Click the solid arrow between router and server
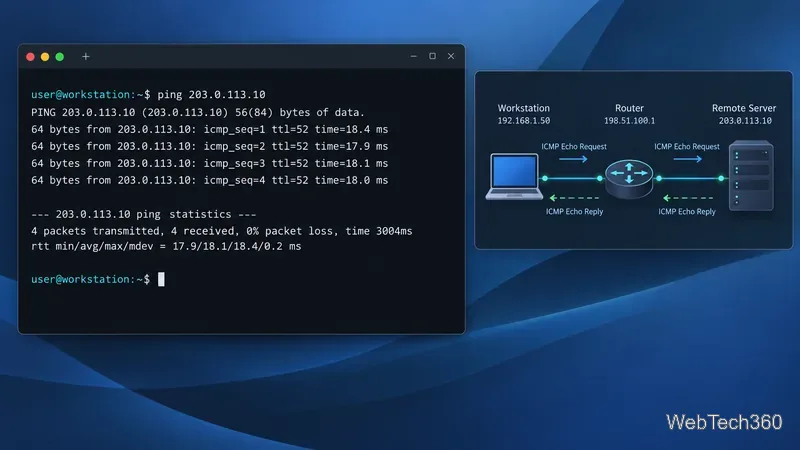The image size is (800, 450). 687,159
